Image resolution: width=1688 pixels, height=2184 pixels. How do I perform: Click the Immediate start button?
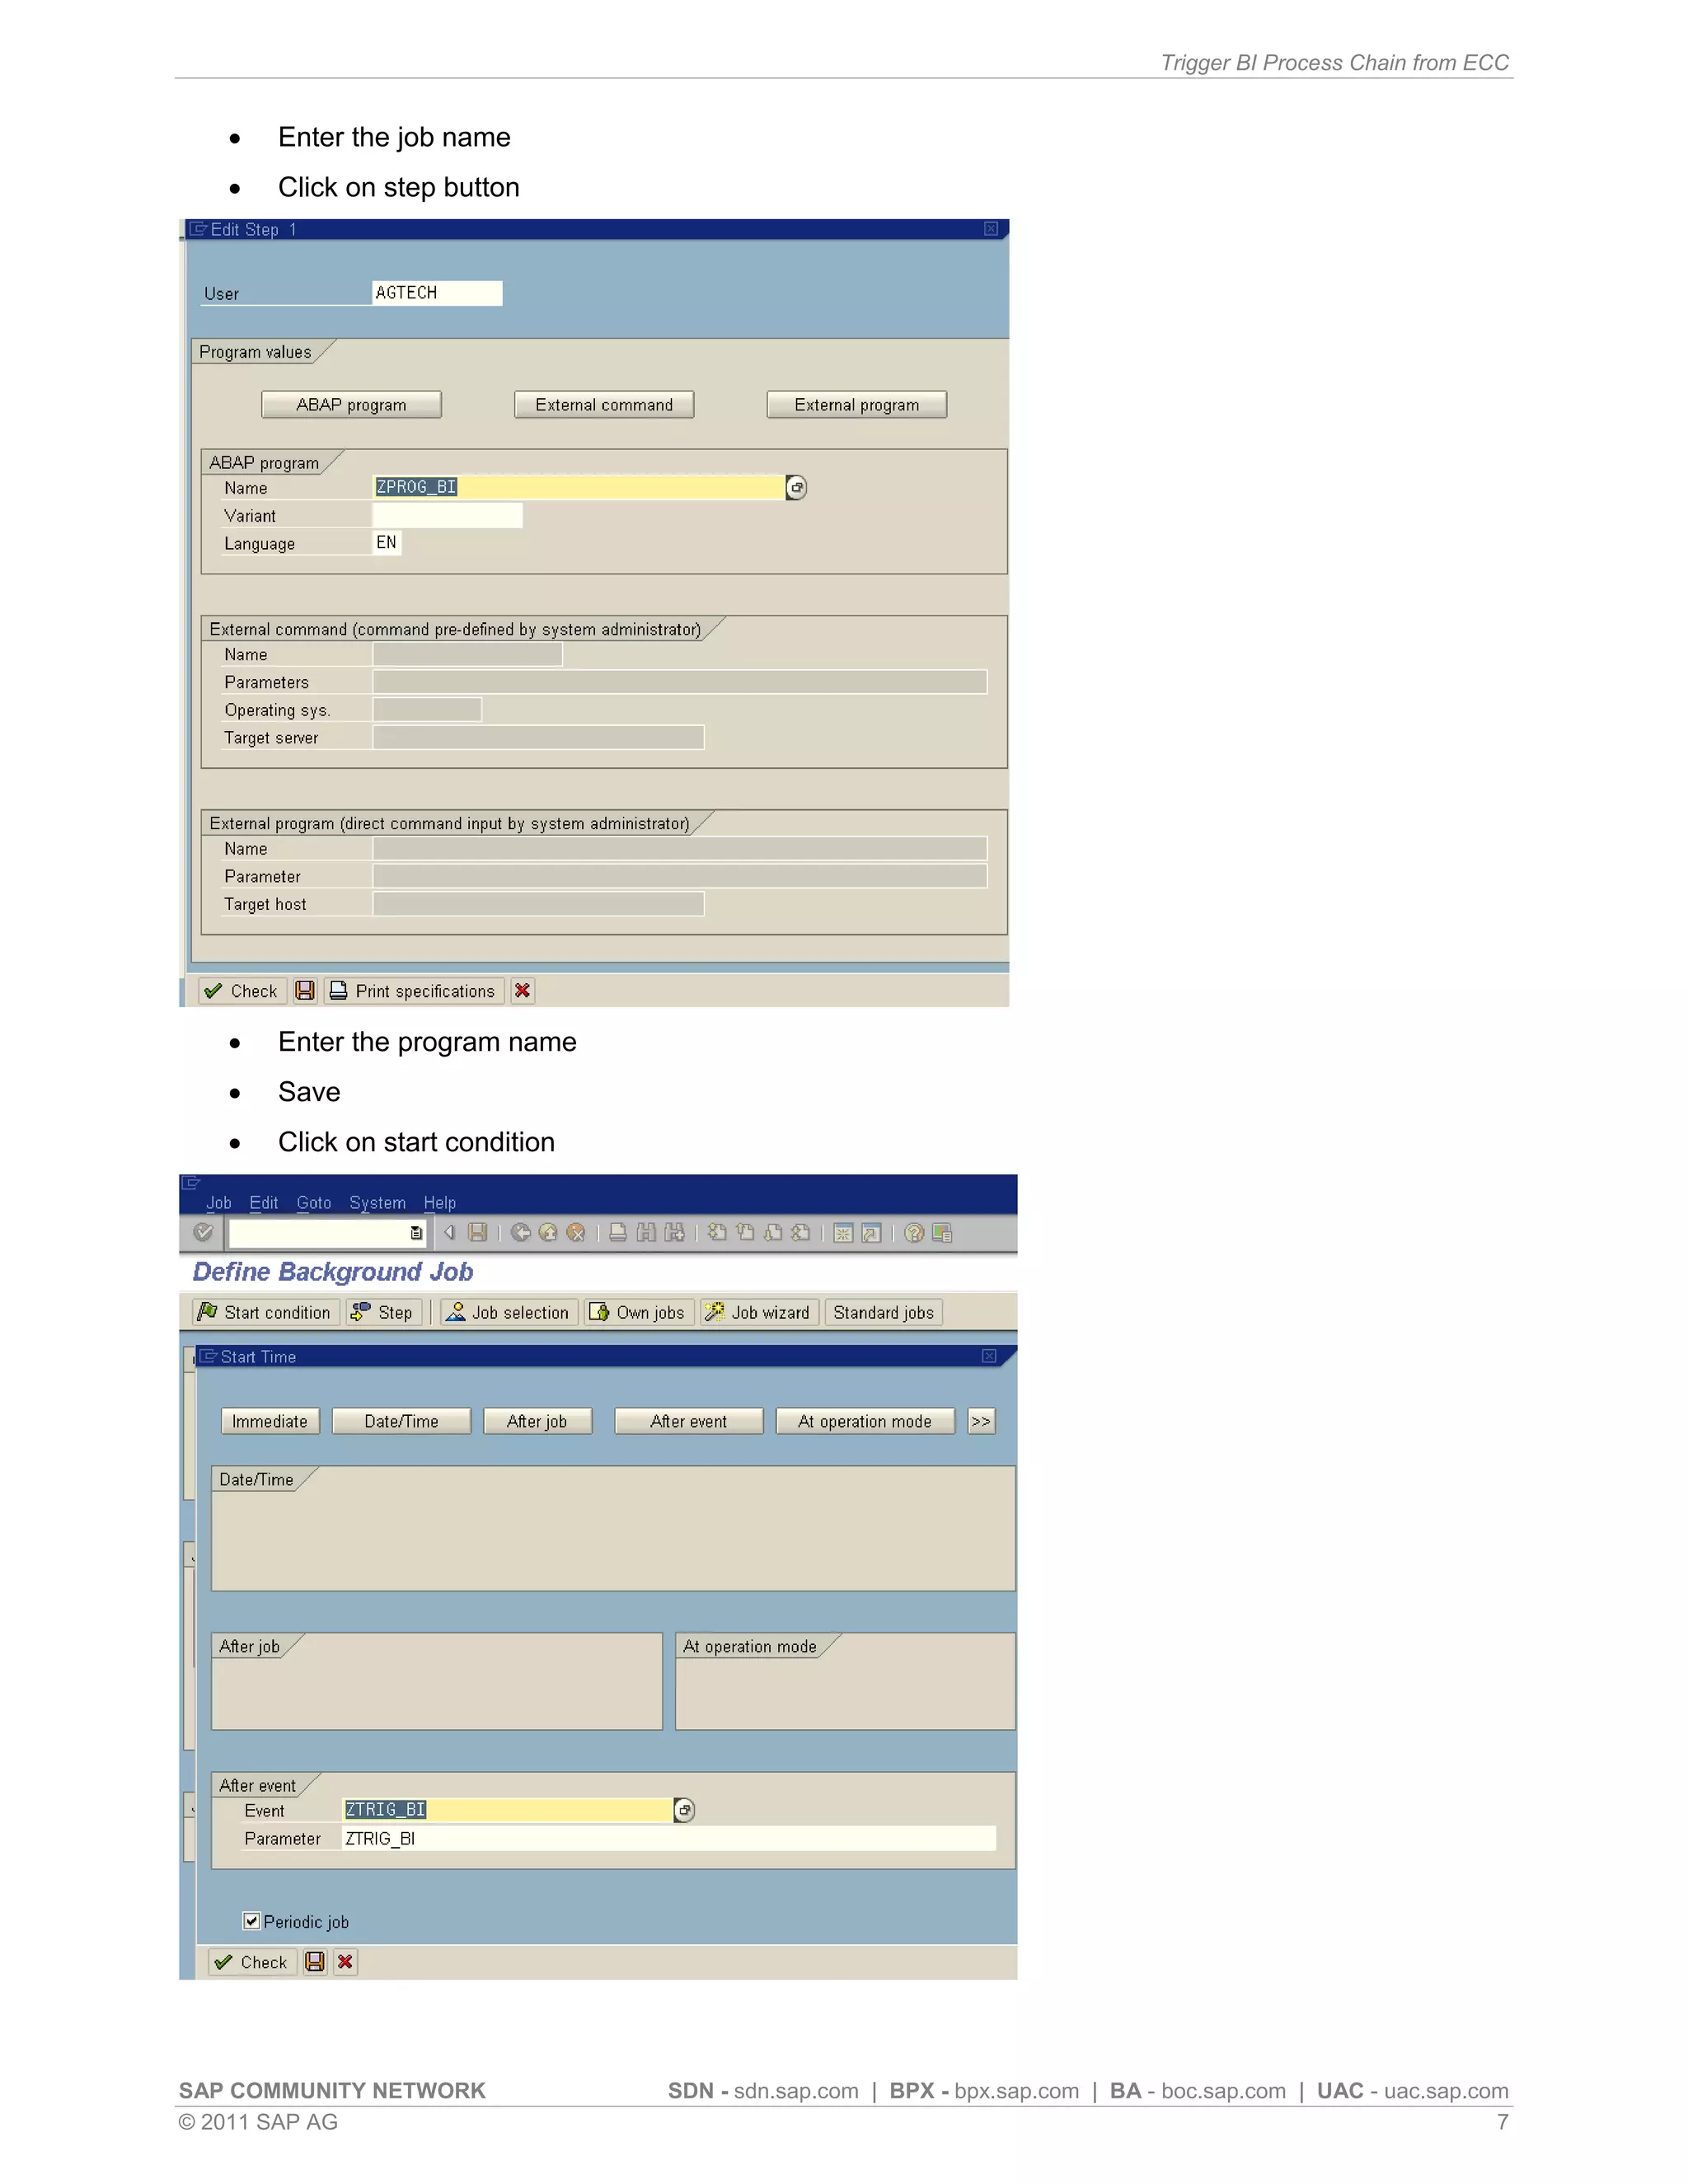(x=270, y=1421)
